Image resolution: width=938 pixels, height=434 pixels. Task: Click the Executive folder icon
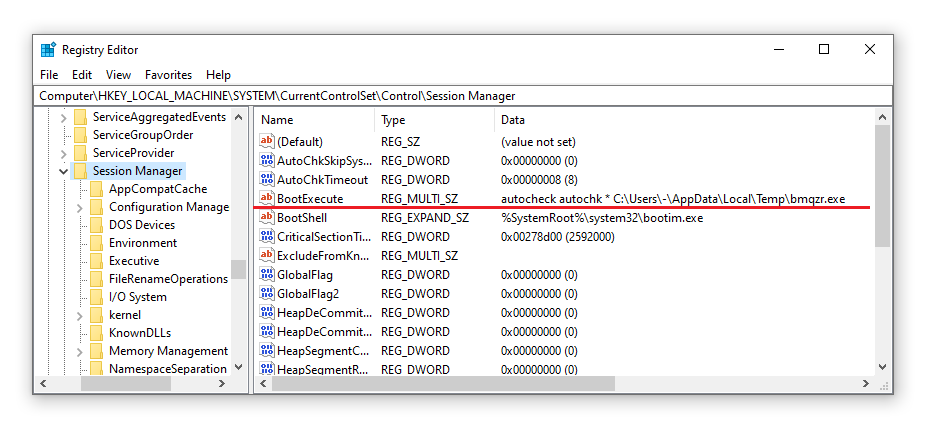(96, 261)
